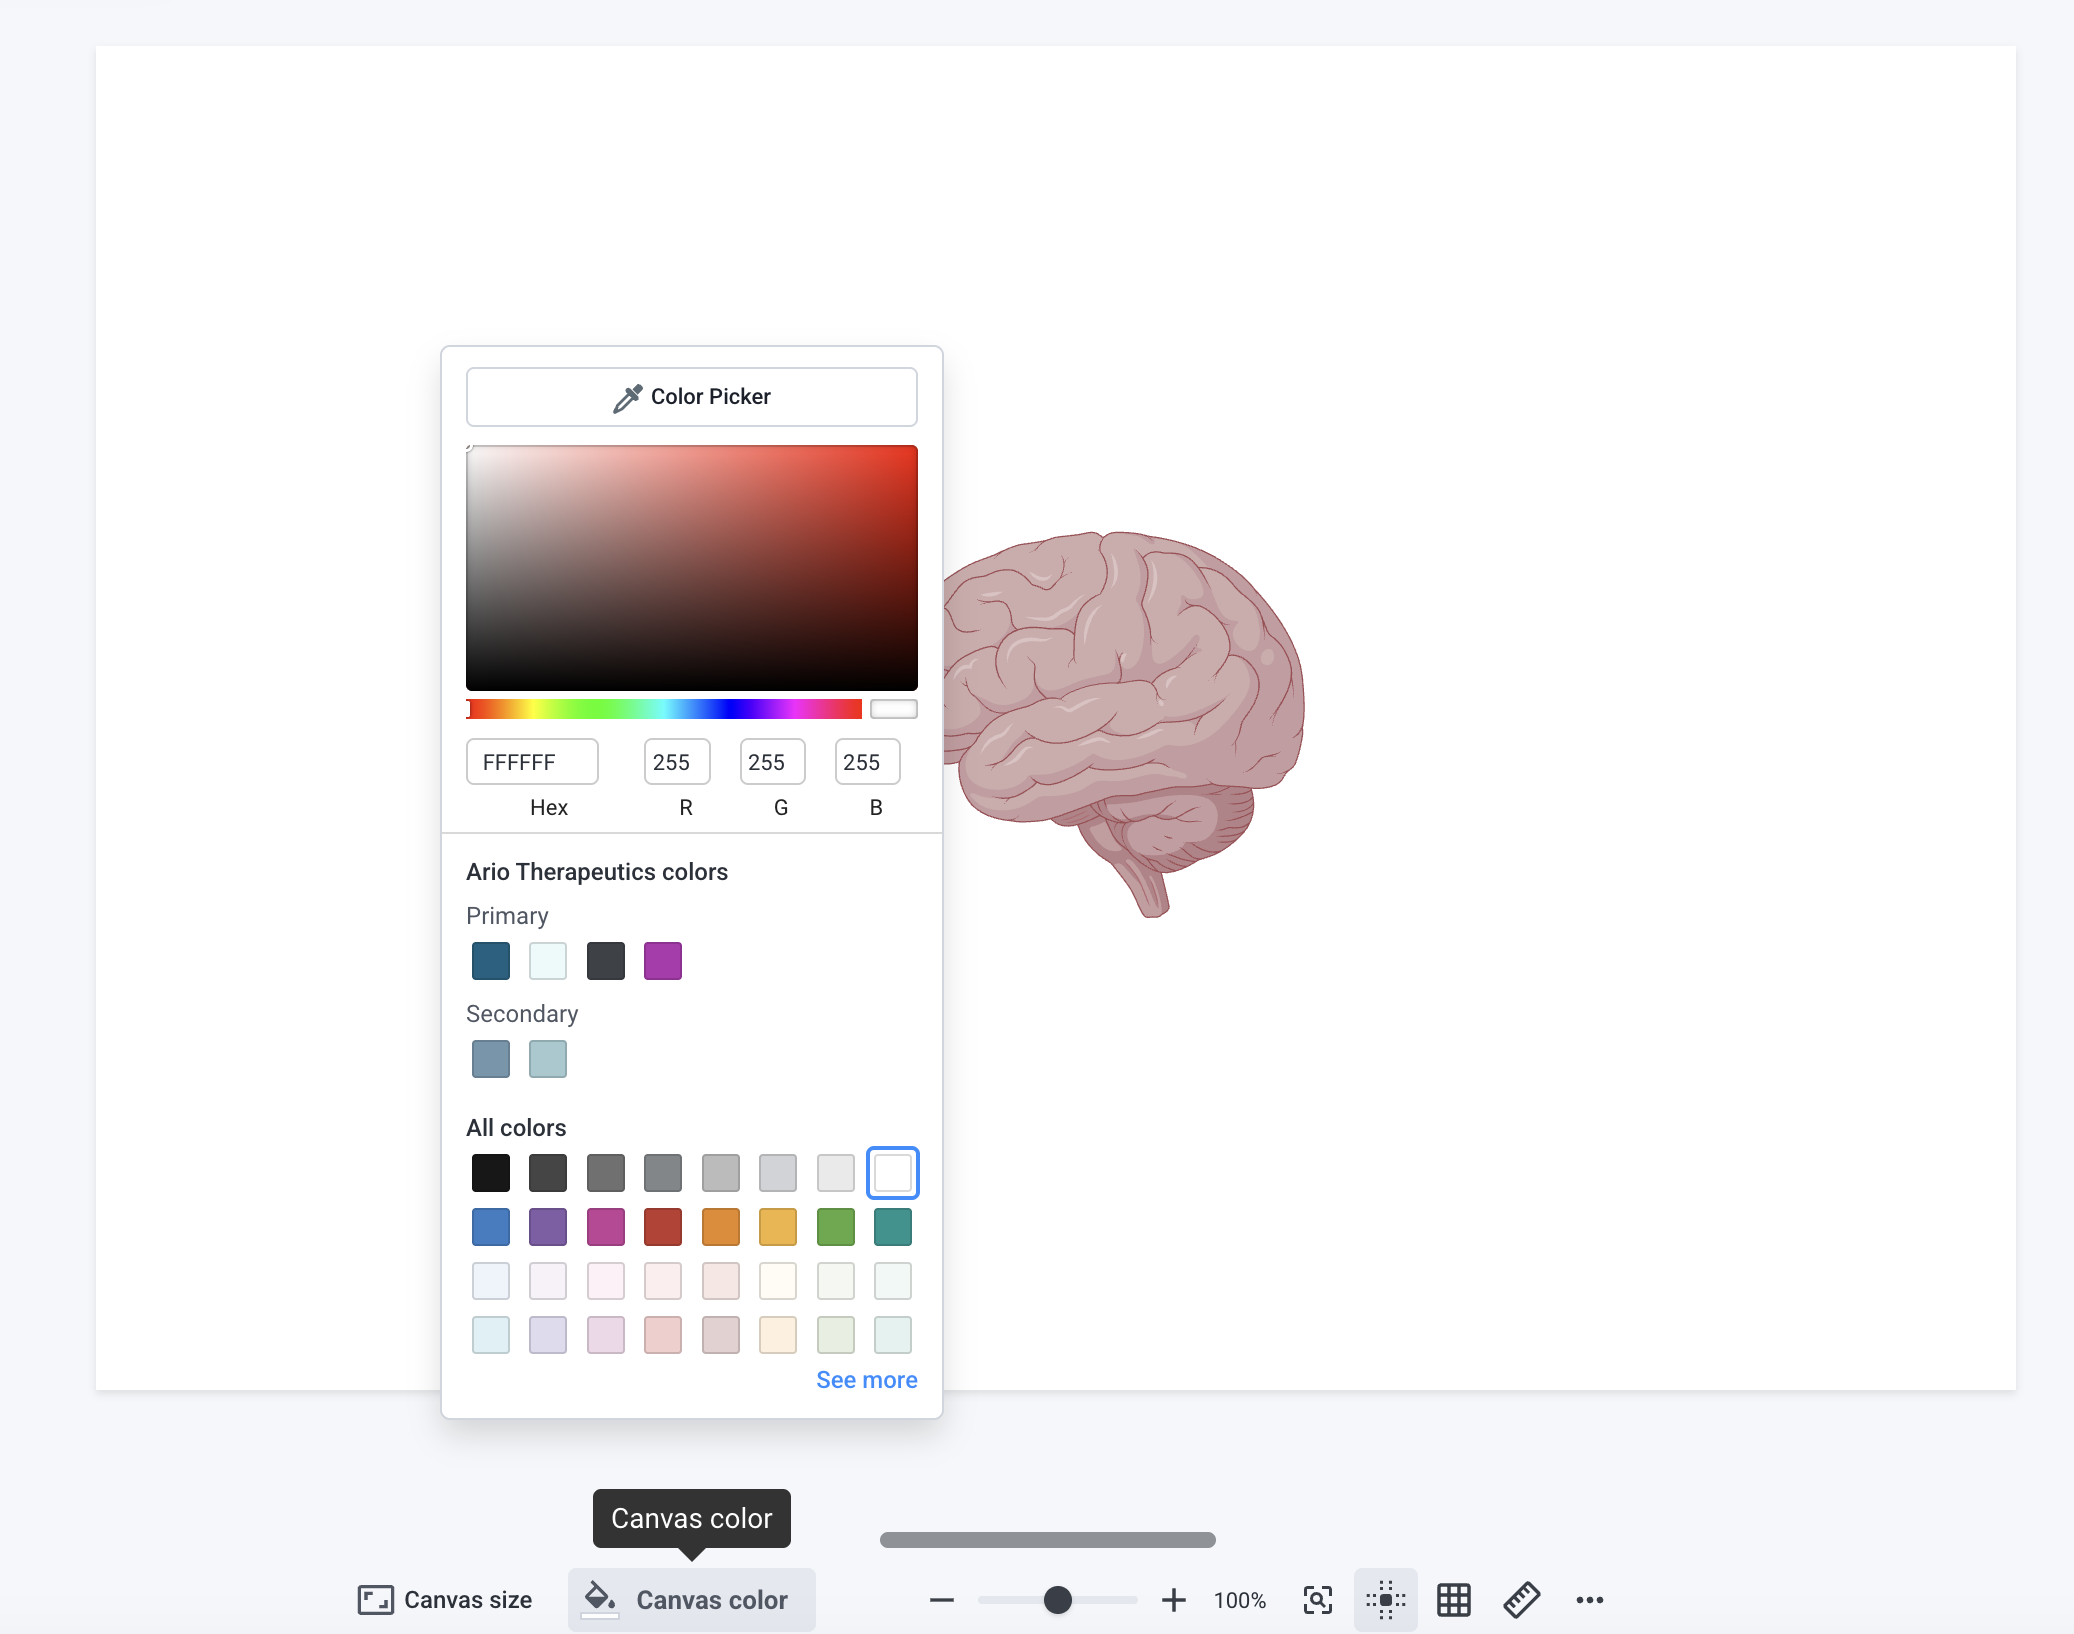Click the R value input field
The width and height of the screenshot is (2074, 1634).
676,762
